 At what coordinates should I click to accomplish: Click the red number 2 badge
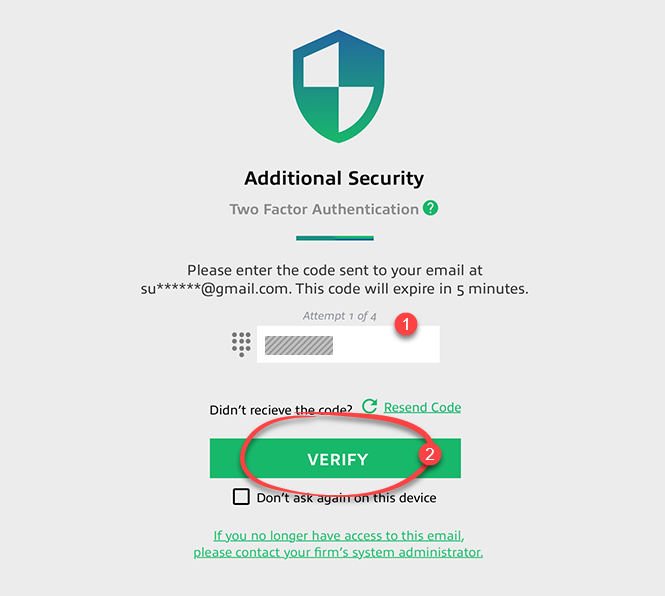[x=430, y=453]
